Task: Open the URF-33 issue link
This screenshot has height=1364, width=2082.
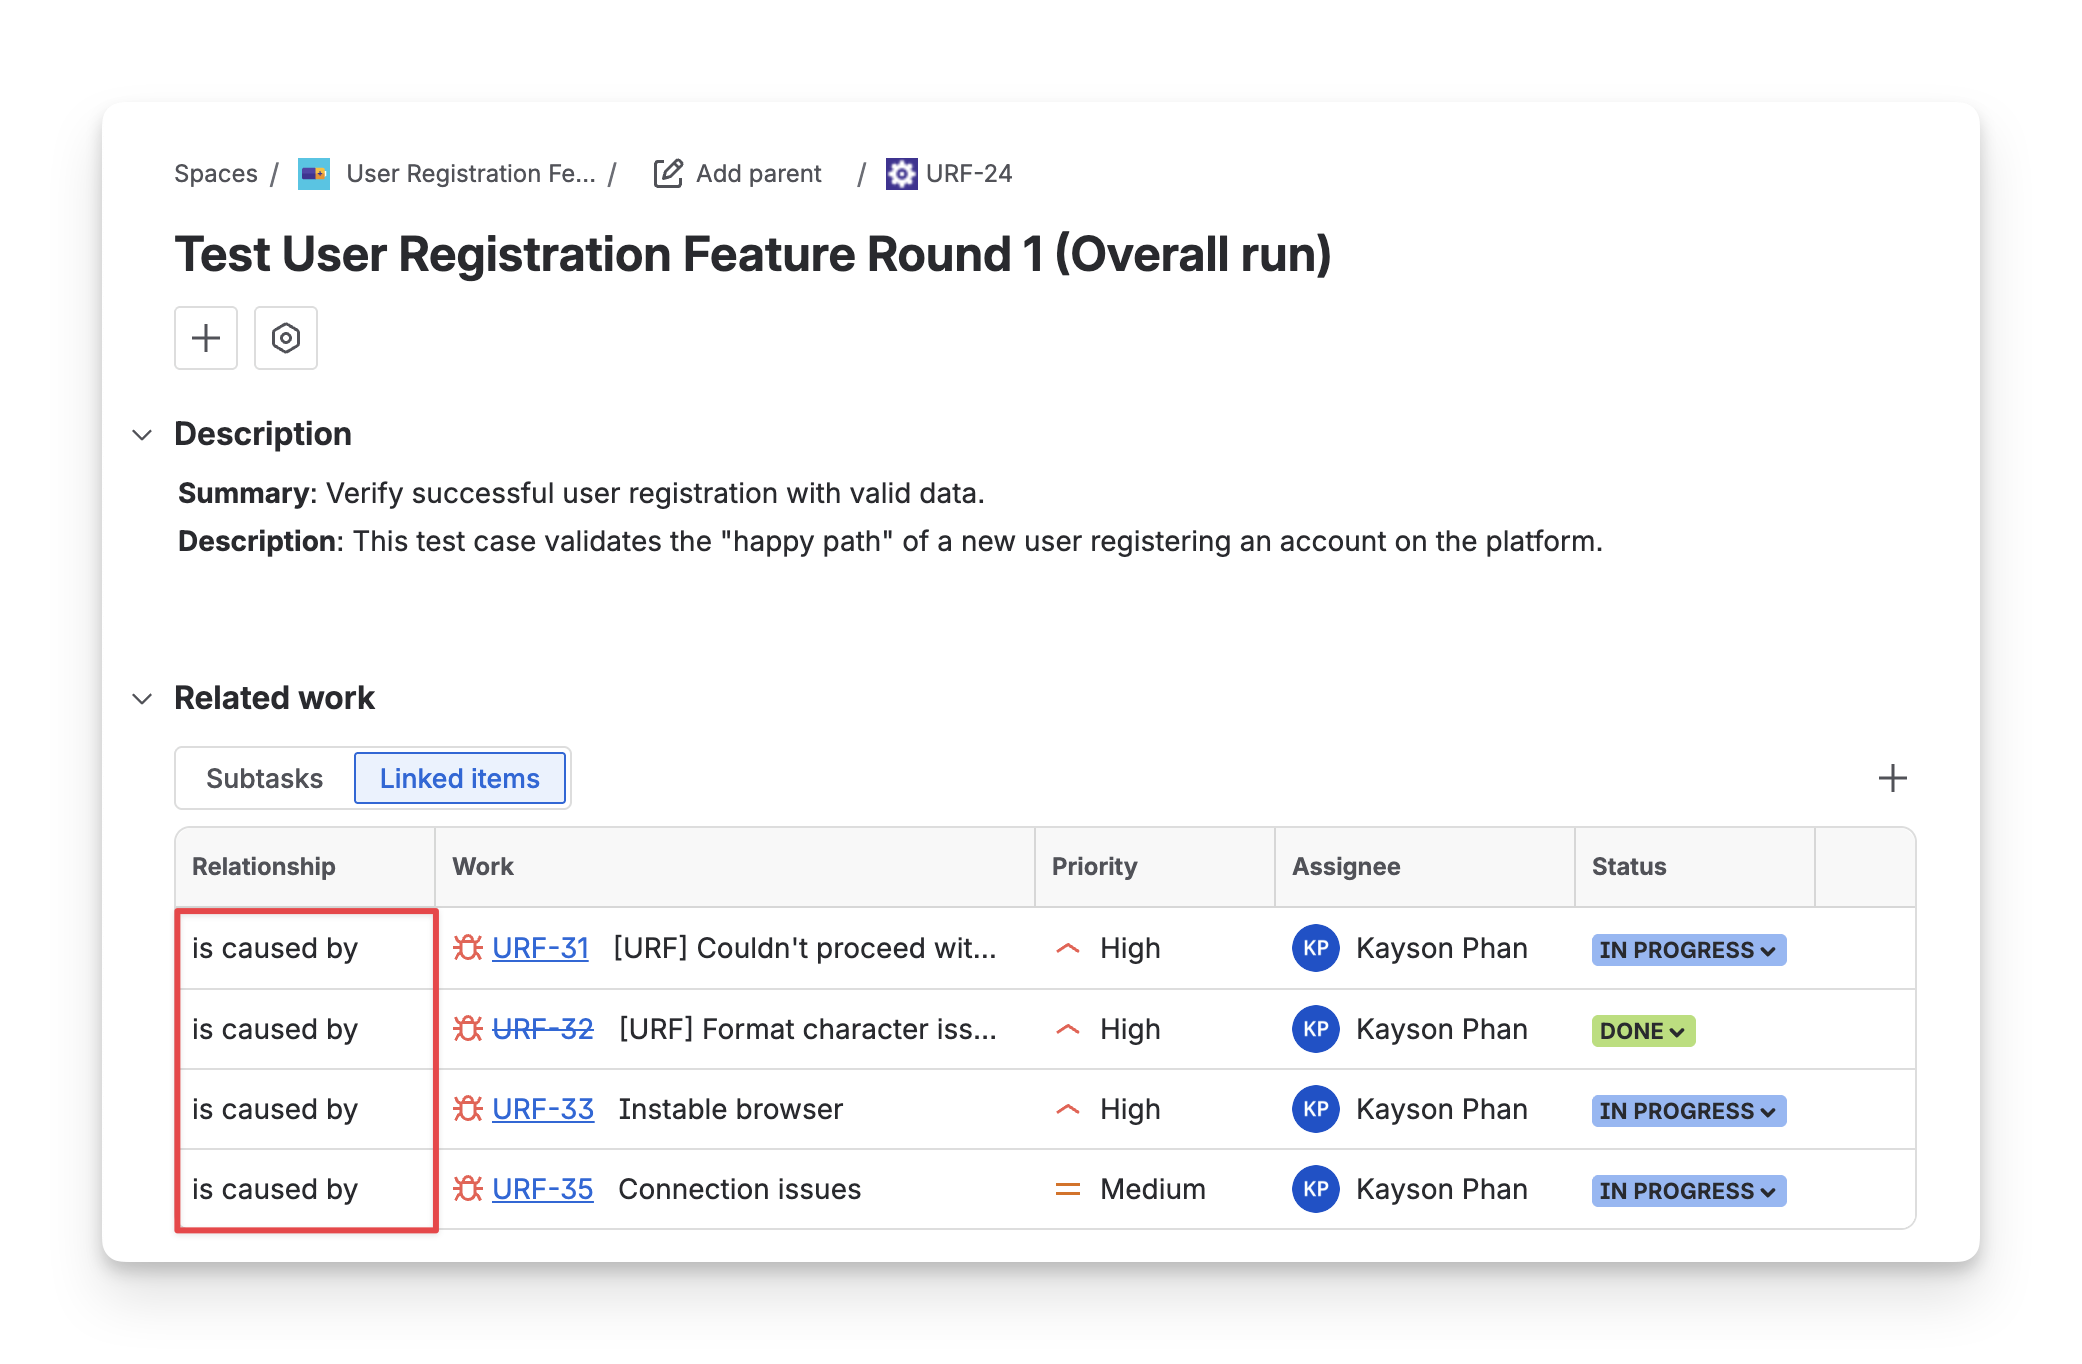Action: click(x=543, y=1109)
